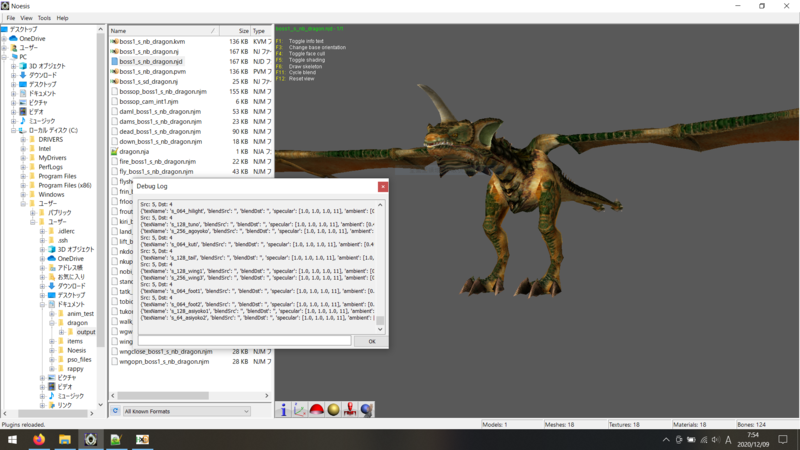Click the blue sphere viewer toolbar icon
The image size is (800, 450).
(366, 410)
